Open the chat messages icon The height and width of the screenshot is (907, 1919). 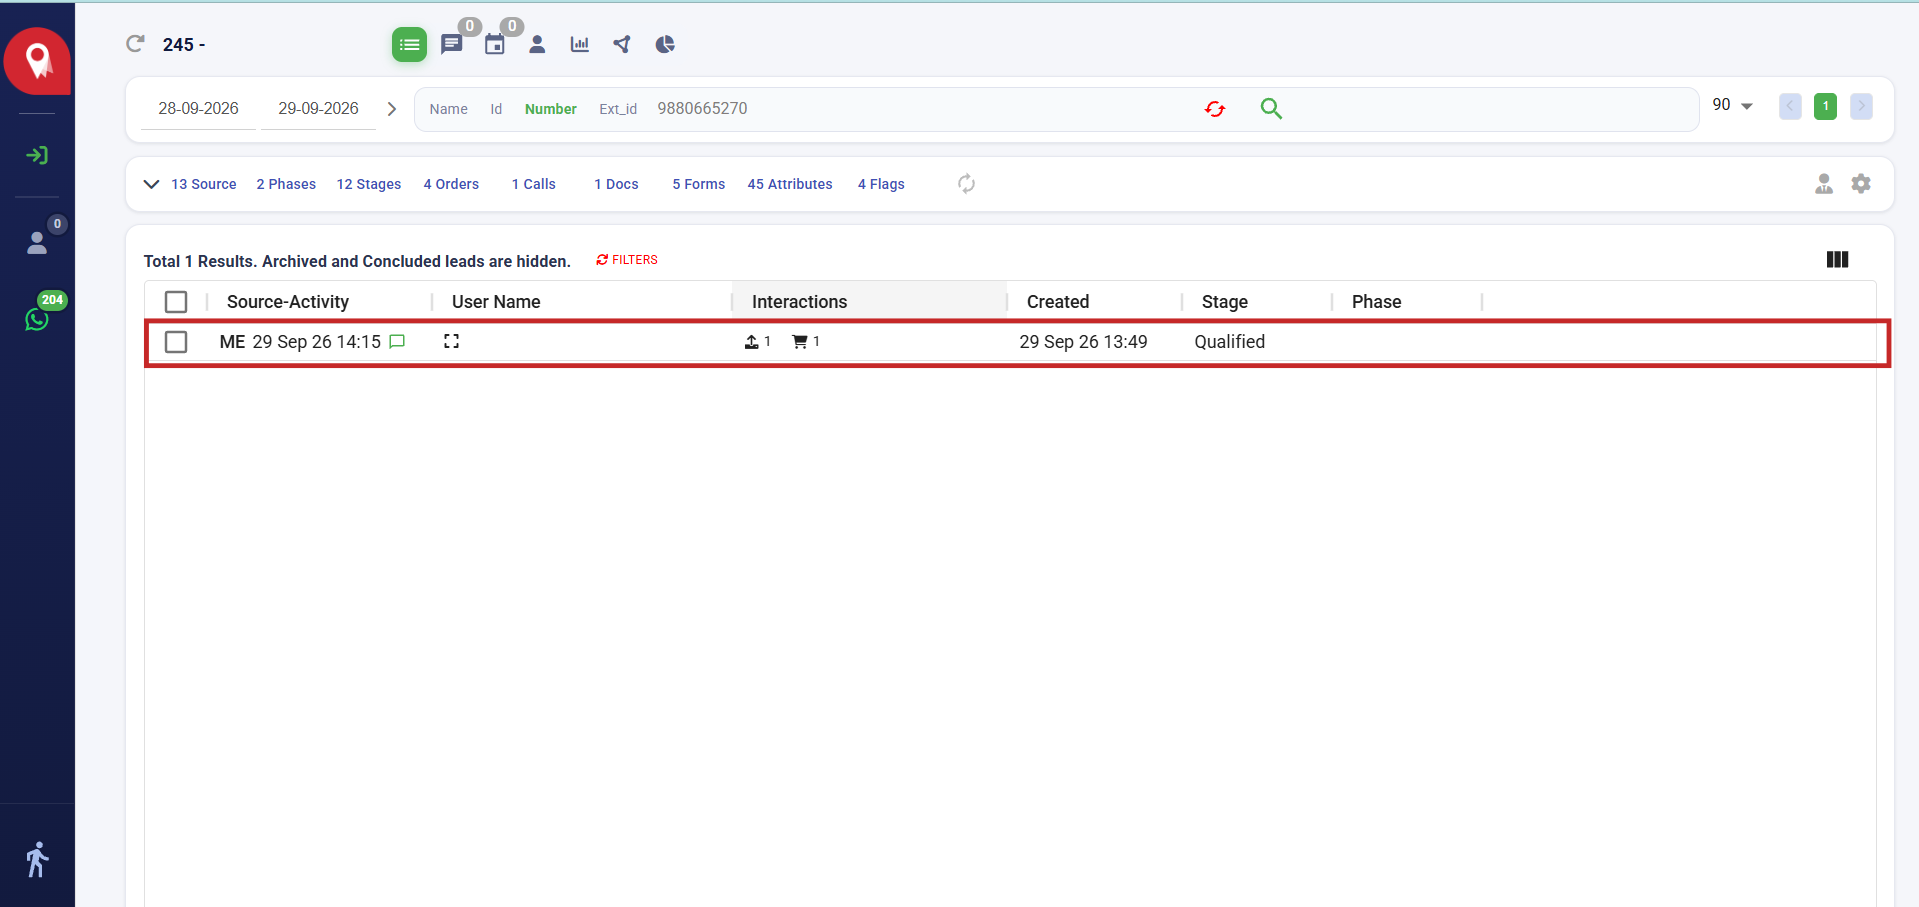452,44
